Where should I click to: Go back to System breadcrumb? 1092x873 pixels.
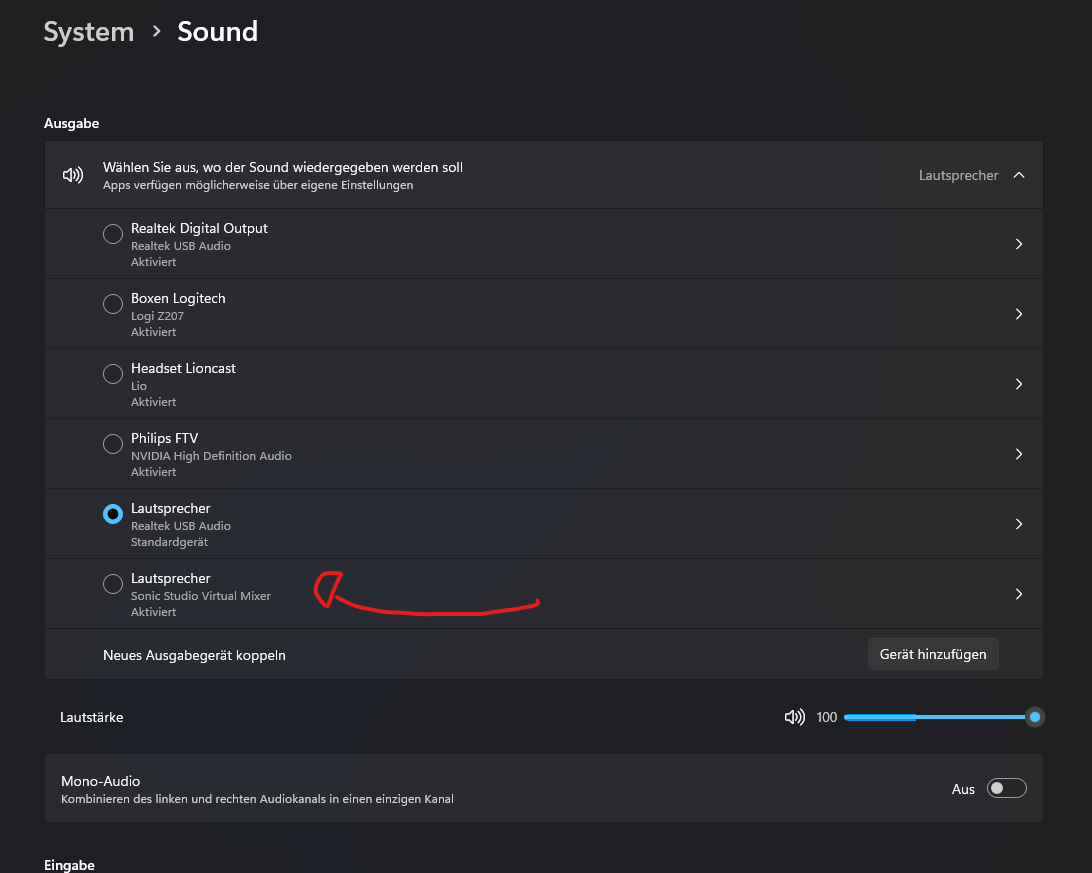(89, 32)
